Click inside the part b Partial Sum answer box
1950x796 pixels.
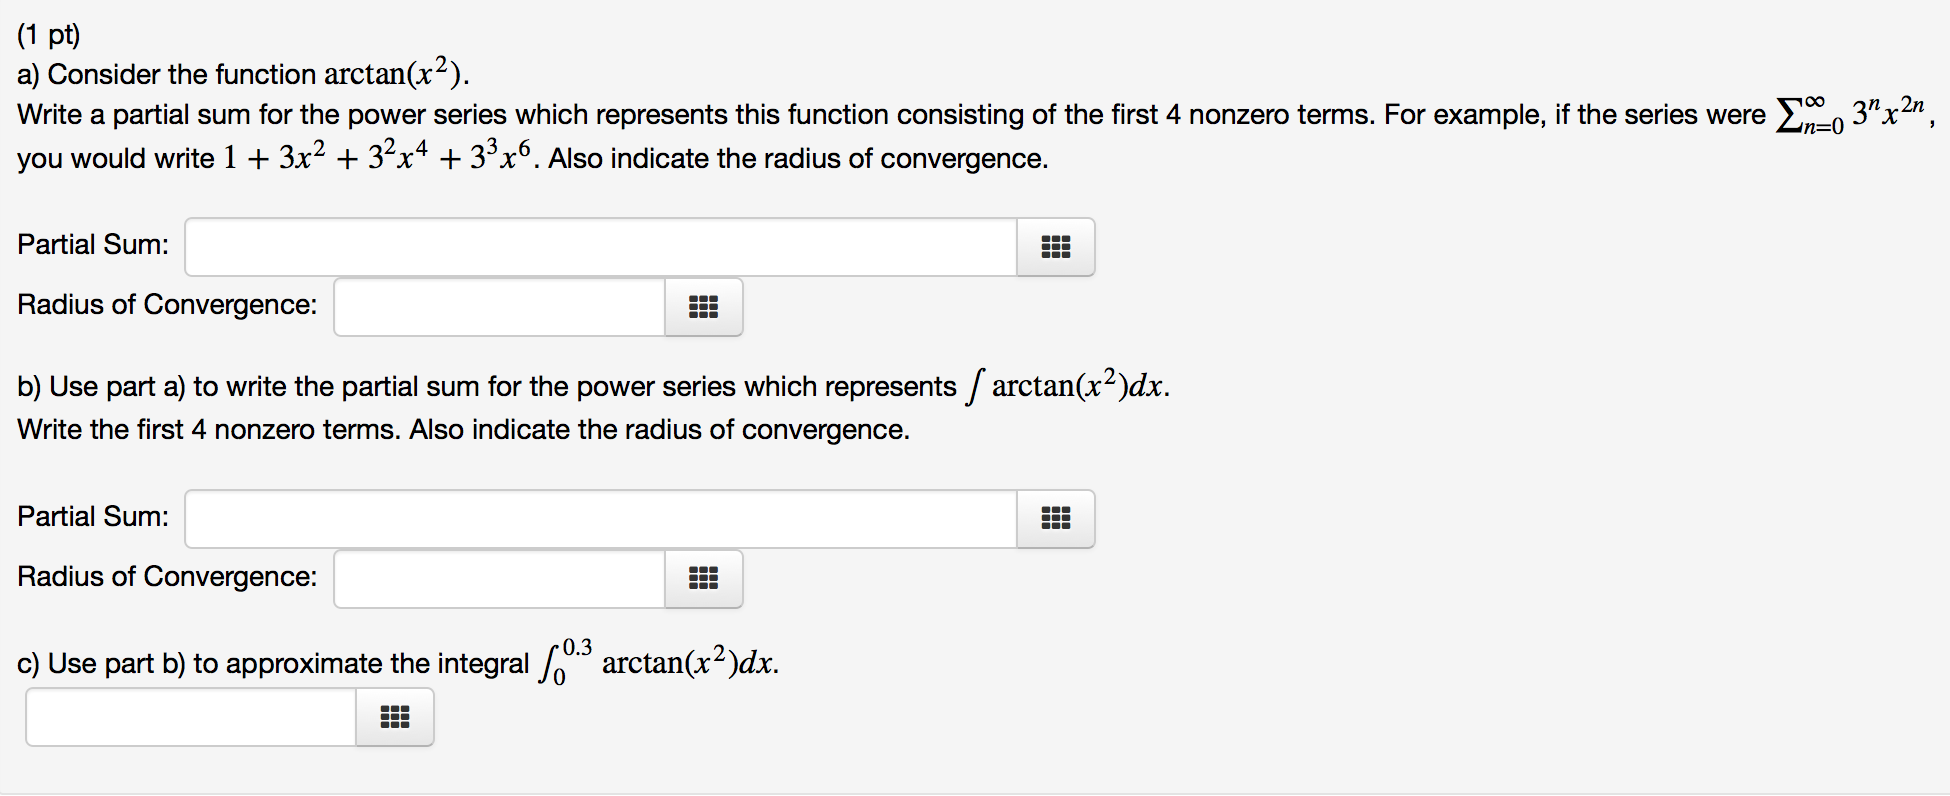click(600, 518)
